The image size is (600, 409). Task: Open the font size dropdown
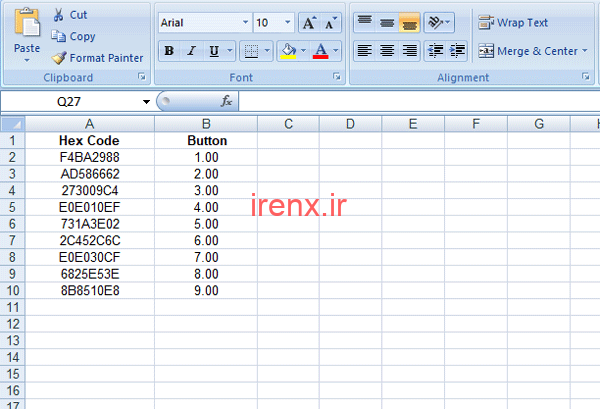(288, 22)
